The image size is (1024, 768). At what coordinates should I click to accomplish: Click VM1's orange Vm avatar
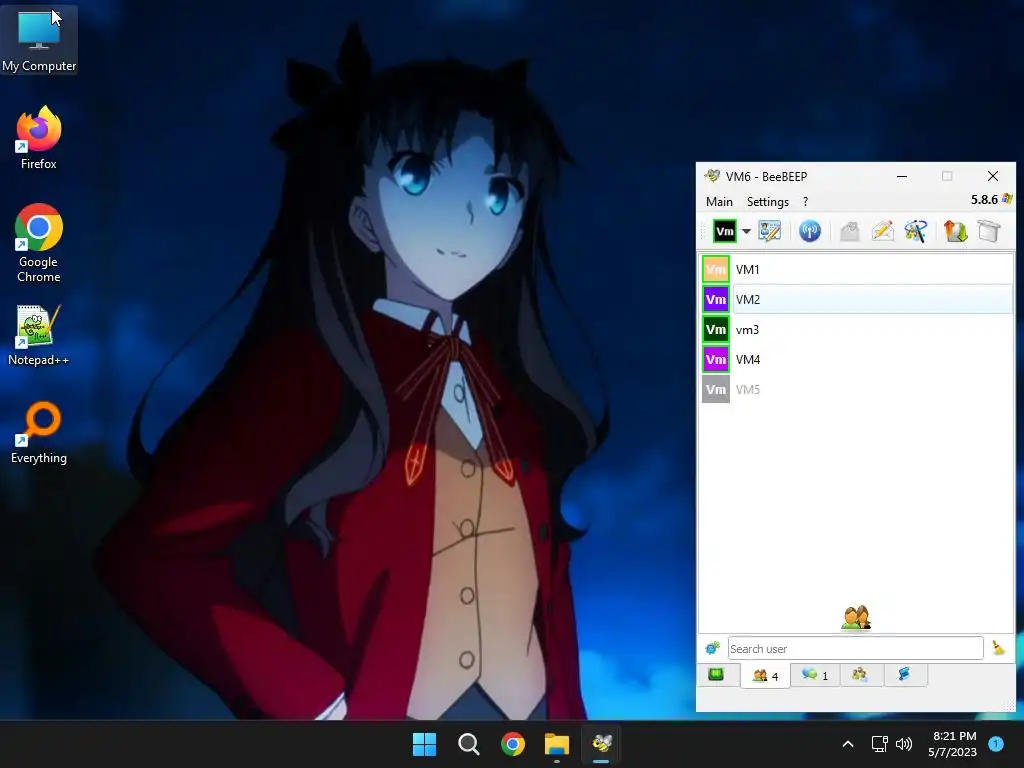(716, 269)
